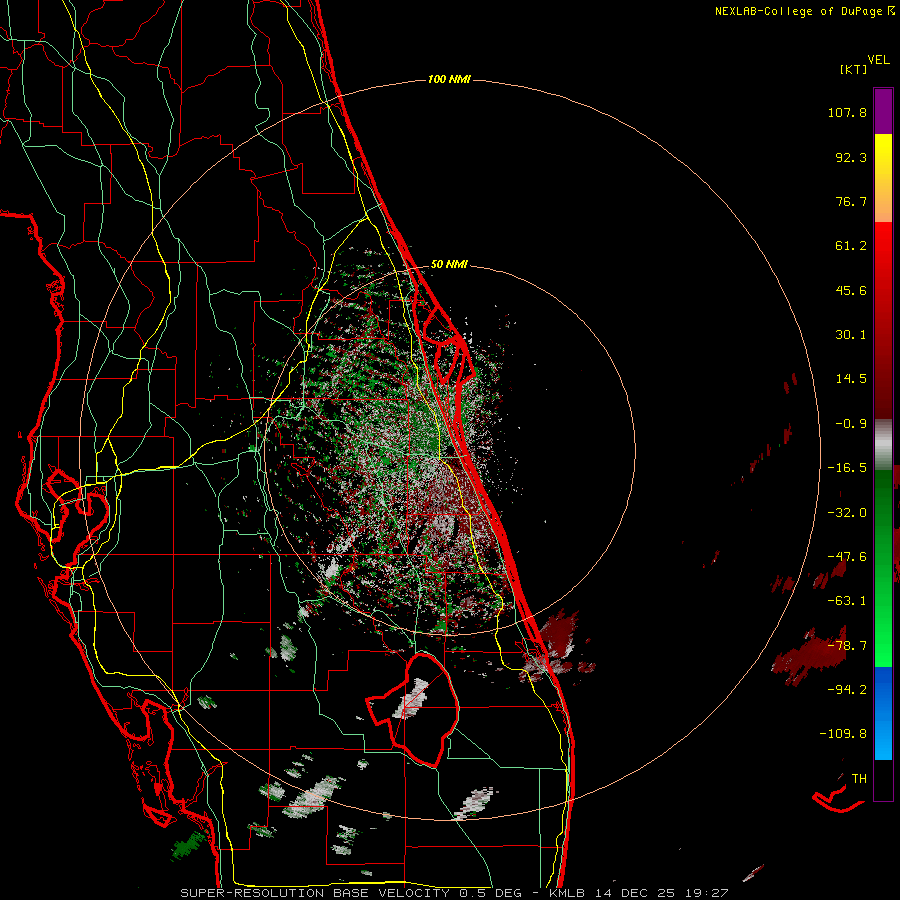
Task: Click the 107.8 velocity scale value
Action: click(x=847, y=112)
